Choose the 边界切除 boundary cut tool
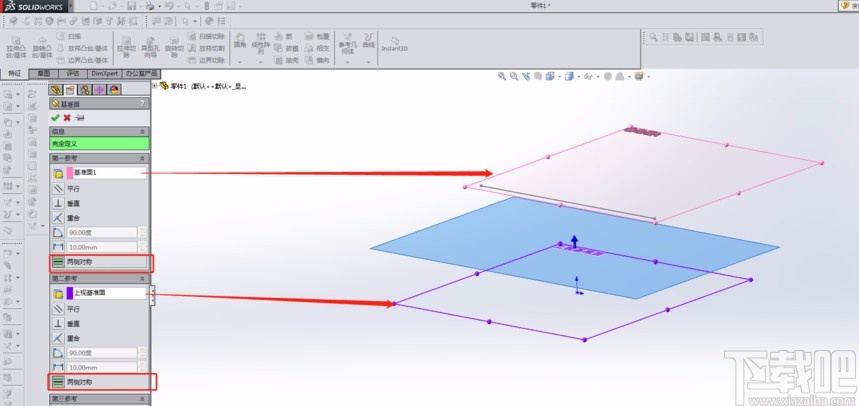Image resolution: width=859 pixels, height=406 pixels. click(206, 60)
